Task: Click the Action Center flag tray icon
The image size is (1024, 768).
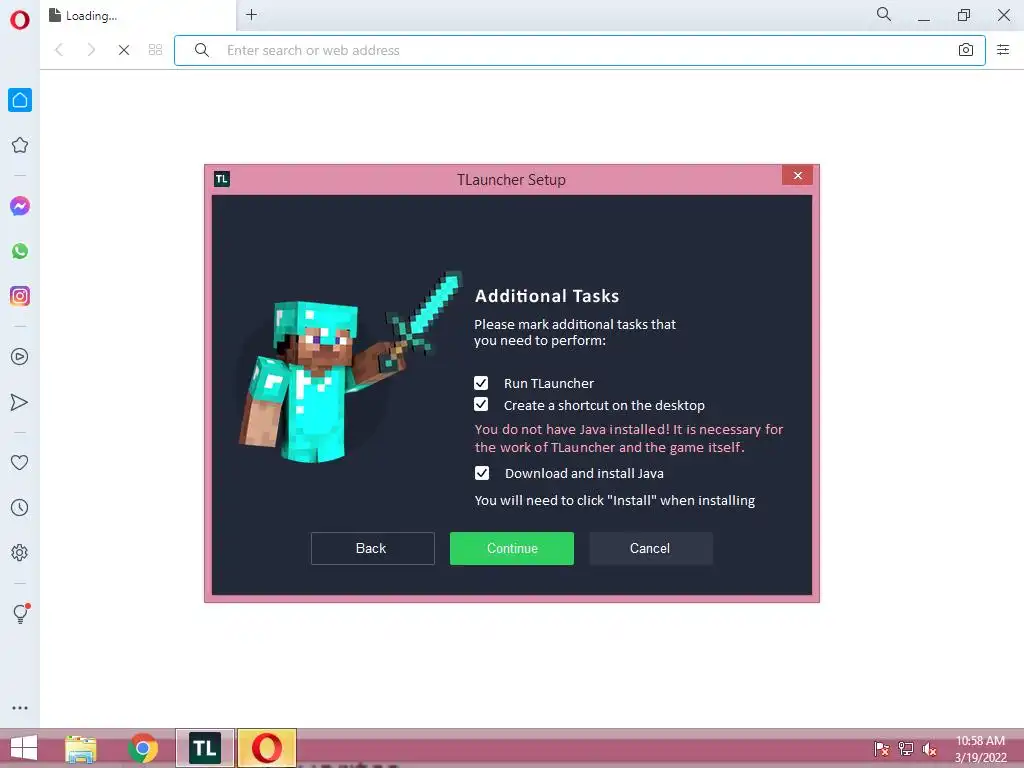Action: pyautogui.click(x=882, y=749)
